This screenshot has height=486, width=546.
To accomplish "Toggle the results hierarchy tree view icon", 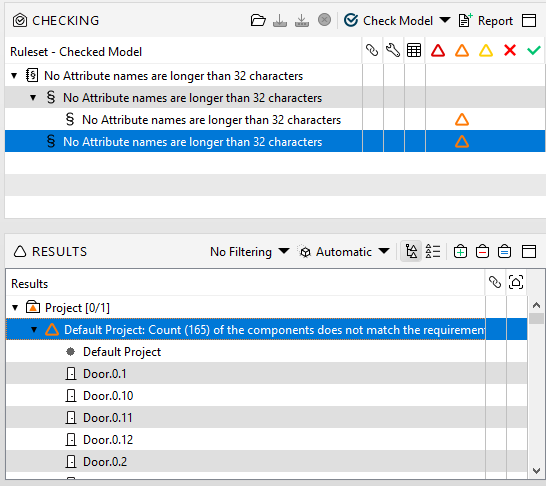I will click(411, 251).
